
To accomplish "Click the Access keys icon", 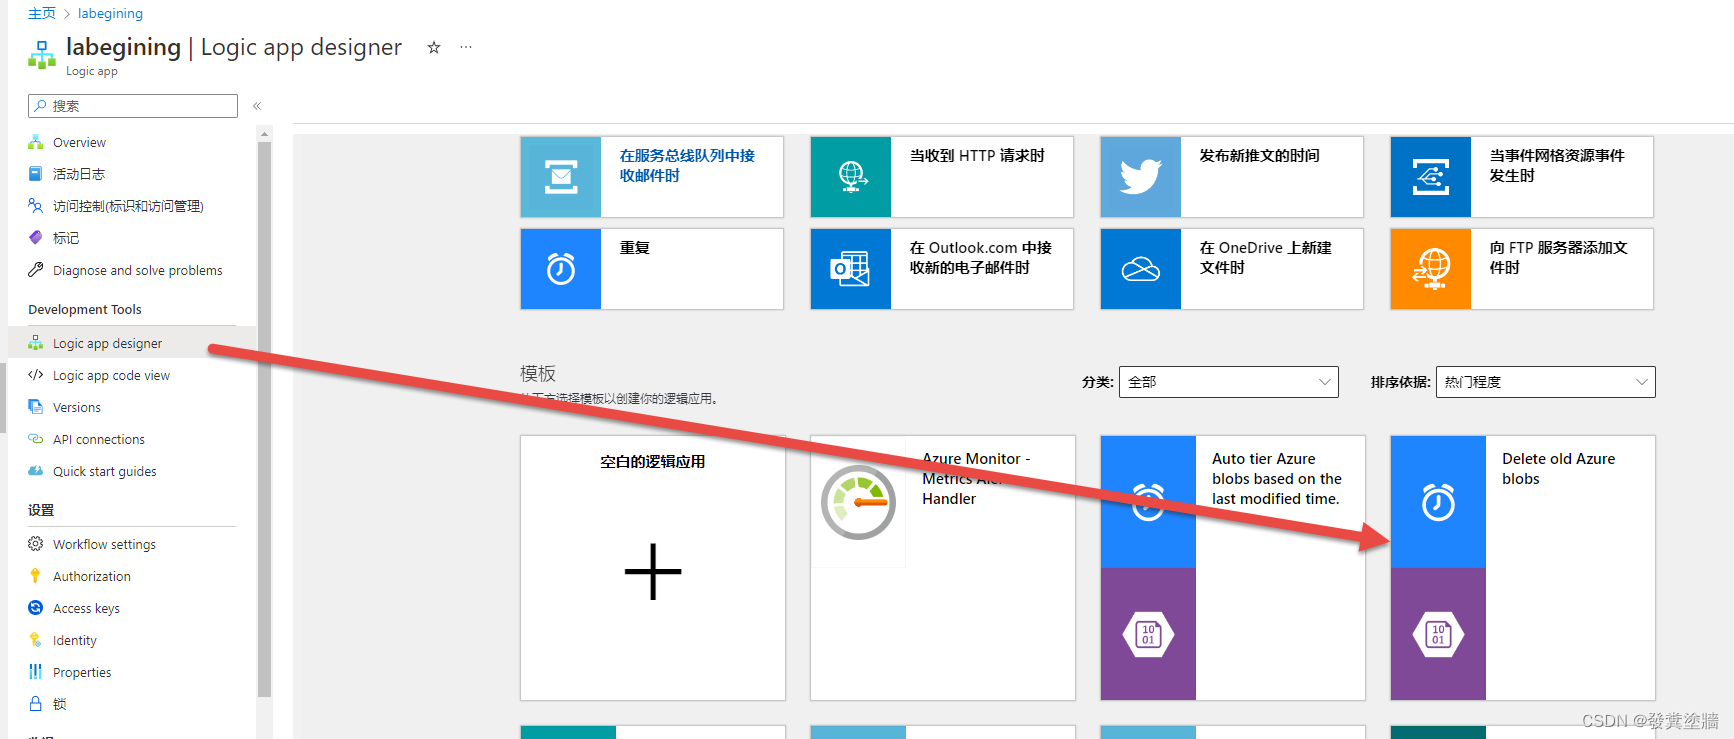I will [x=36, y=608].
